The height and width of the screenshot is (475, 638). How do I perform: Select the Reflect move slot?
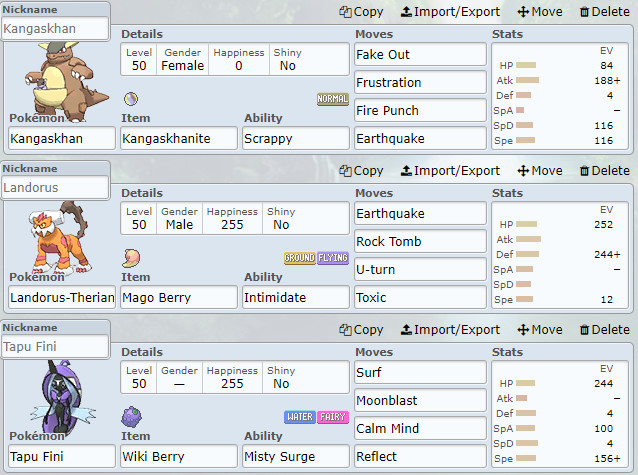(420, 456)
